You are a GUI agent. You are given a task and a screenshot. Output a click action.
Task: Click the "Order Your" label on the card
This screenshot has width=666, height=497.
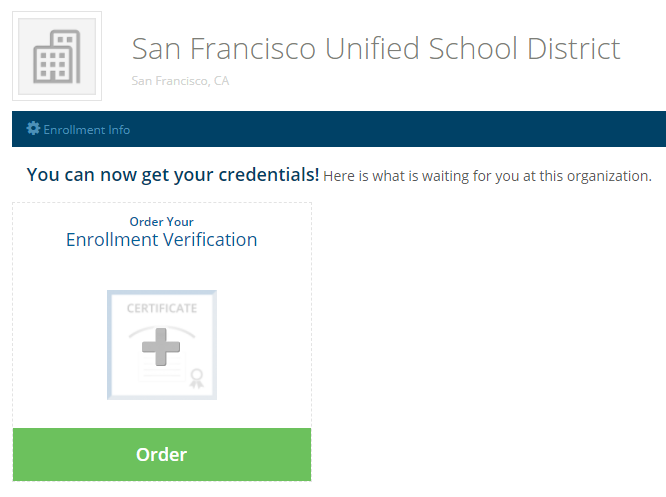pos(161,222)
